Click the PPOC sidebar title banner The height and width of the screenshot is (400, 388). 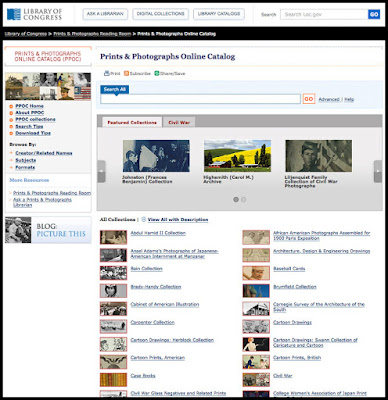48,56
